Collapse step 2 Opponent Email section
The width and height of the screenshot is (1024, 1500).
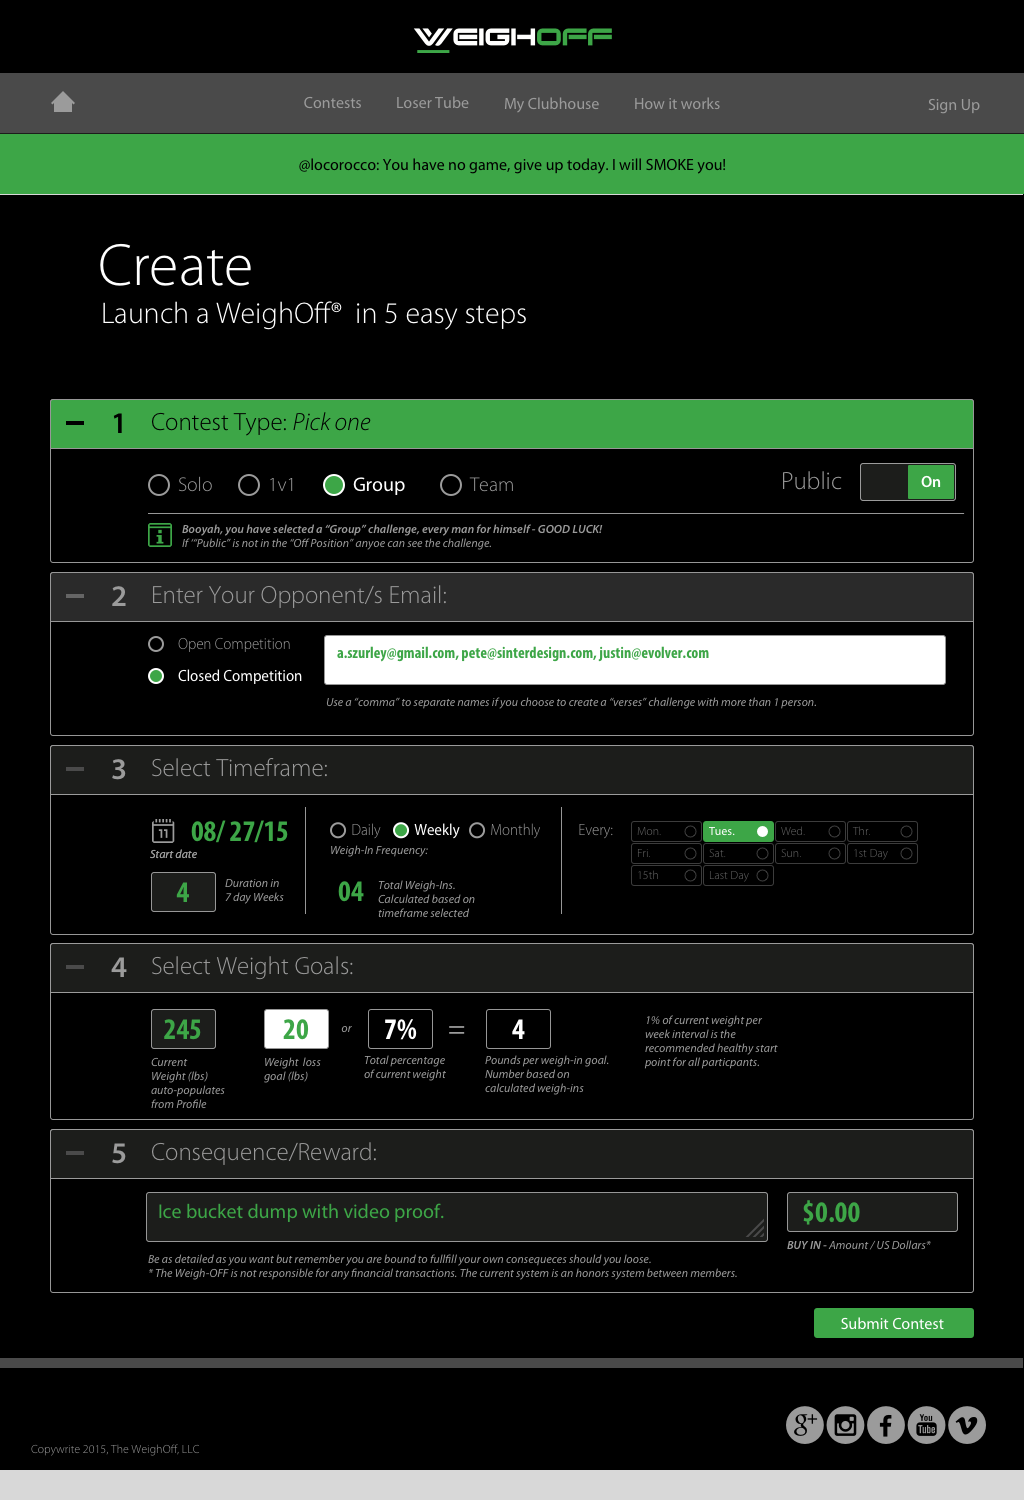[x=75, y=596]
